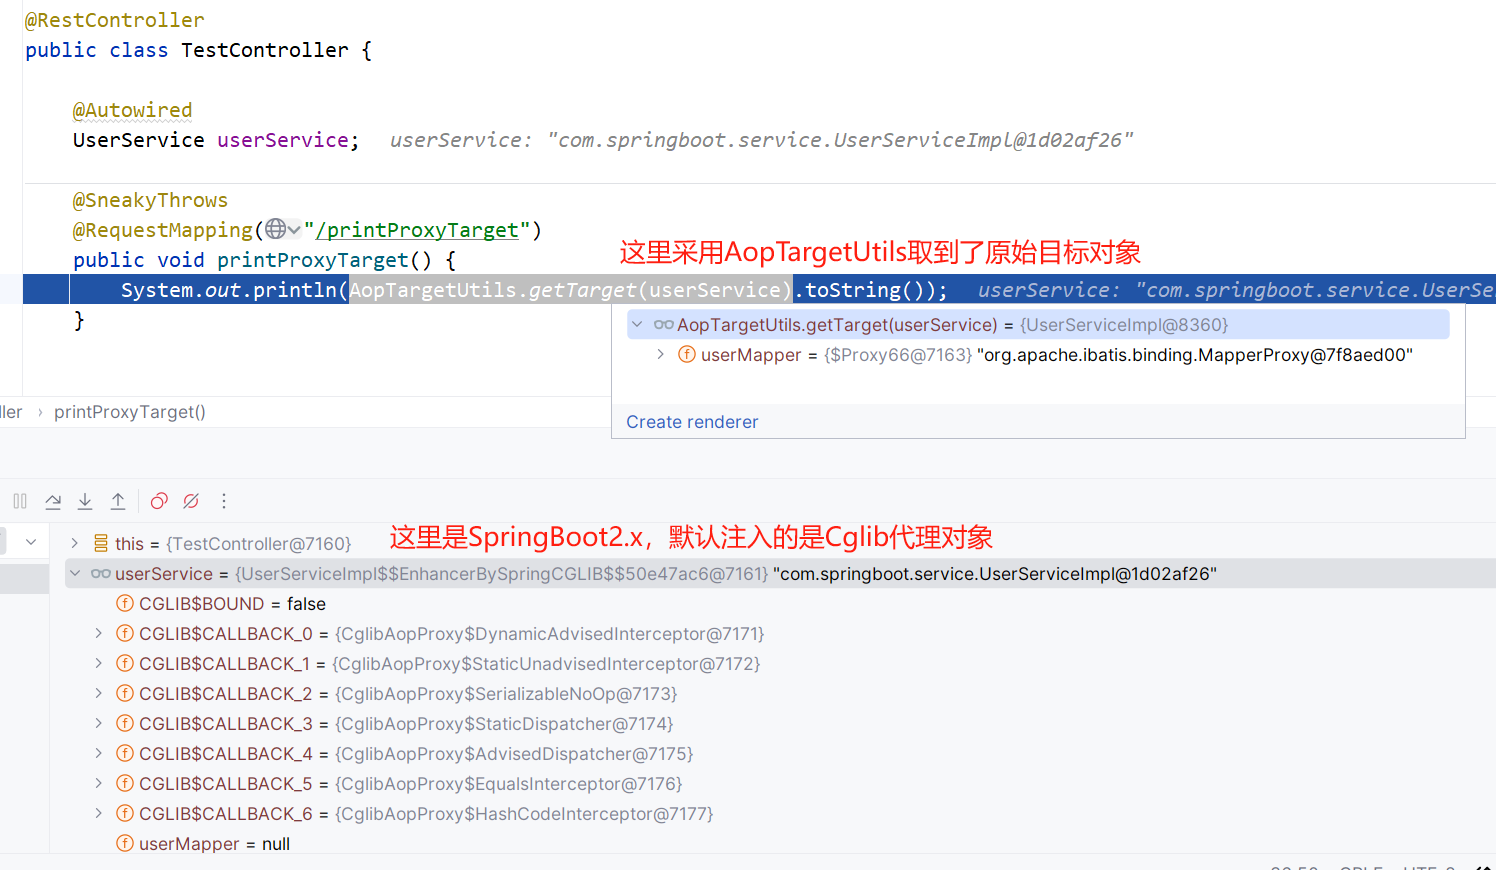Image resolution: width=1496 pixels, height=870 pixels.
Task: Expand the CGLIB$CALLBACK_3 node
Action: point(98,723)
